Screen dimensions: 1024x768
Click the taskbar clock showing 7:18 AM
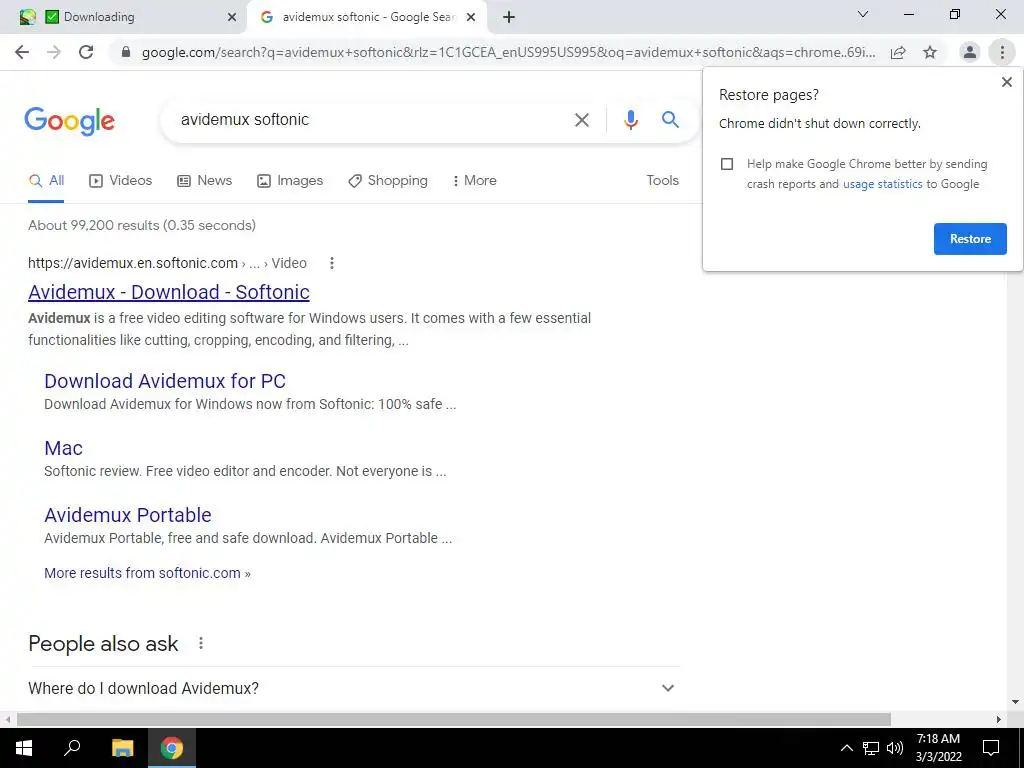[938, 748]
